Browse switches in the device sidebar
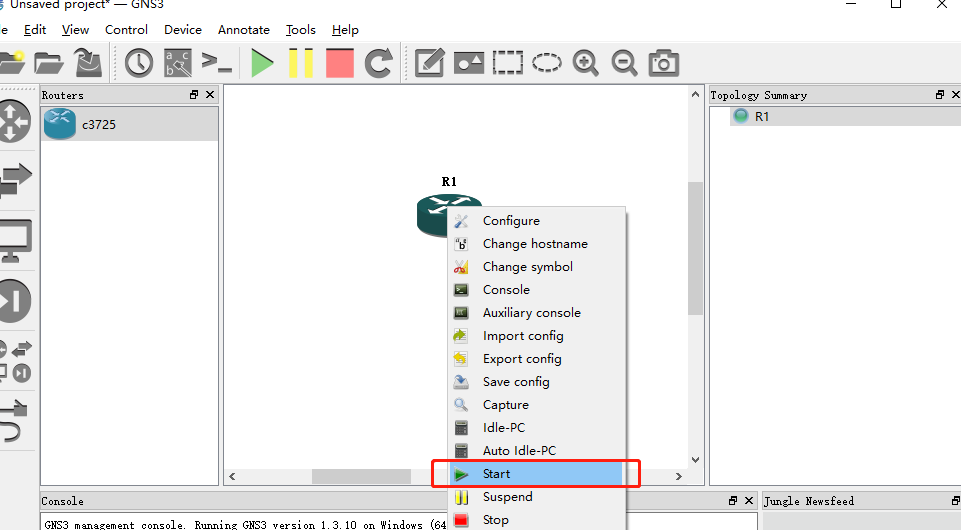Screen dimensions: 961x530 click(15, 180)
